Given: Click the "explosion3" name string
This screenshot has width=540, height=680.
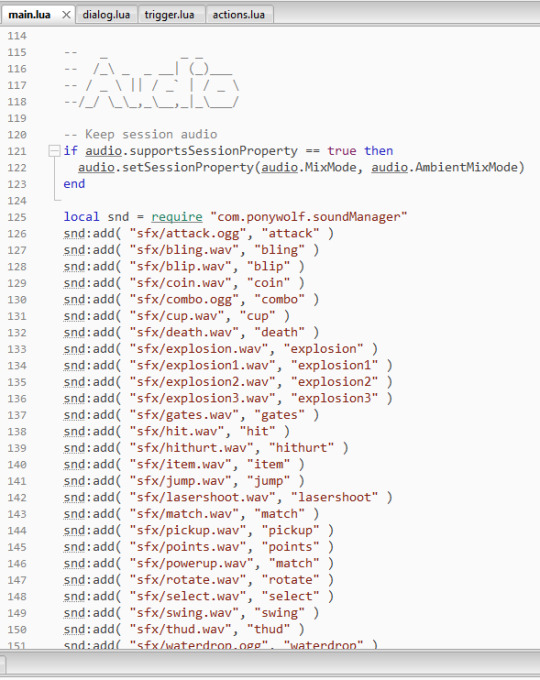Looking at the screenshot, I should 334,398.
